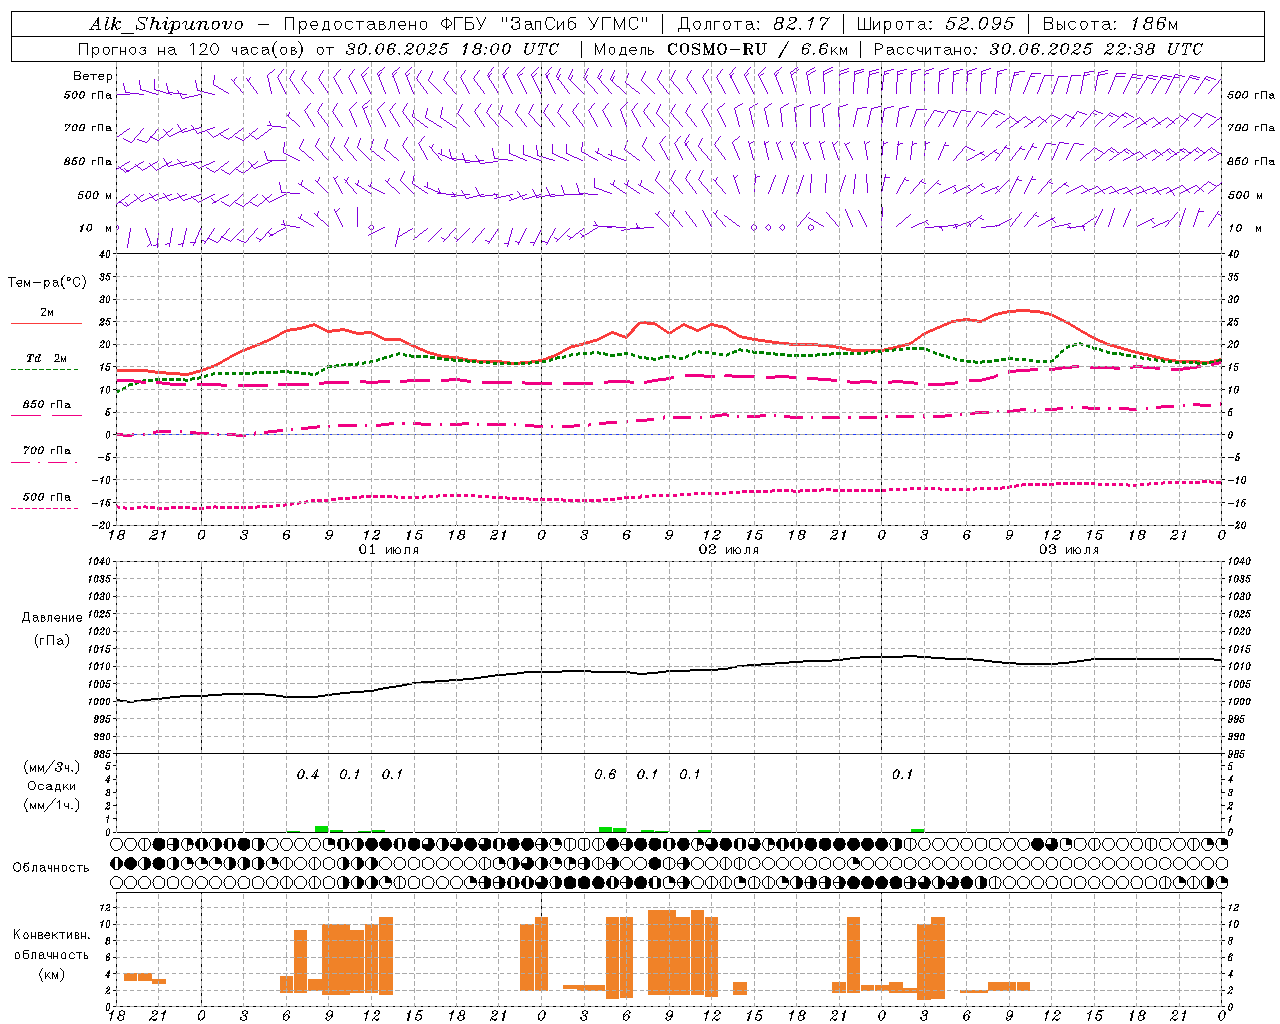Click the Td 2м legend label
Viewport: 1280px width, 1024px height.
[47, 358]
